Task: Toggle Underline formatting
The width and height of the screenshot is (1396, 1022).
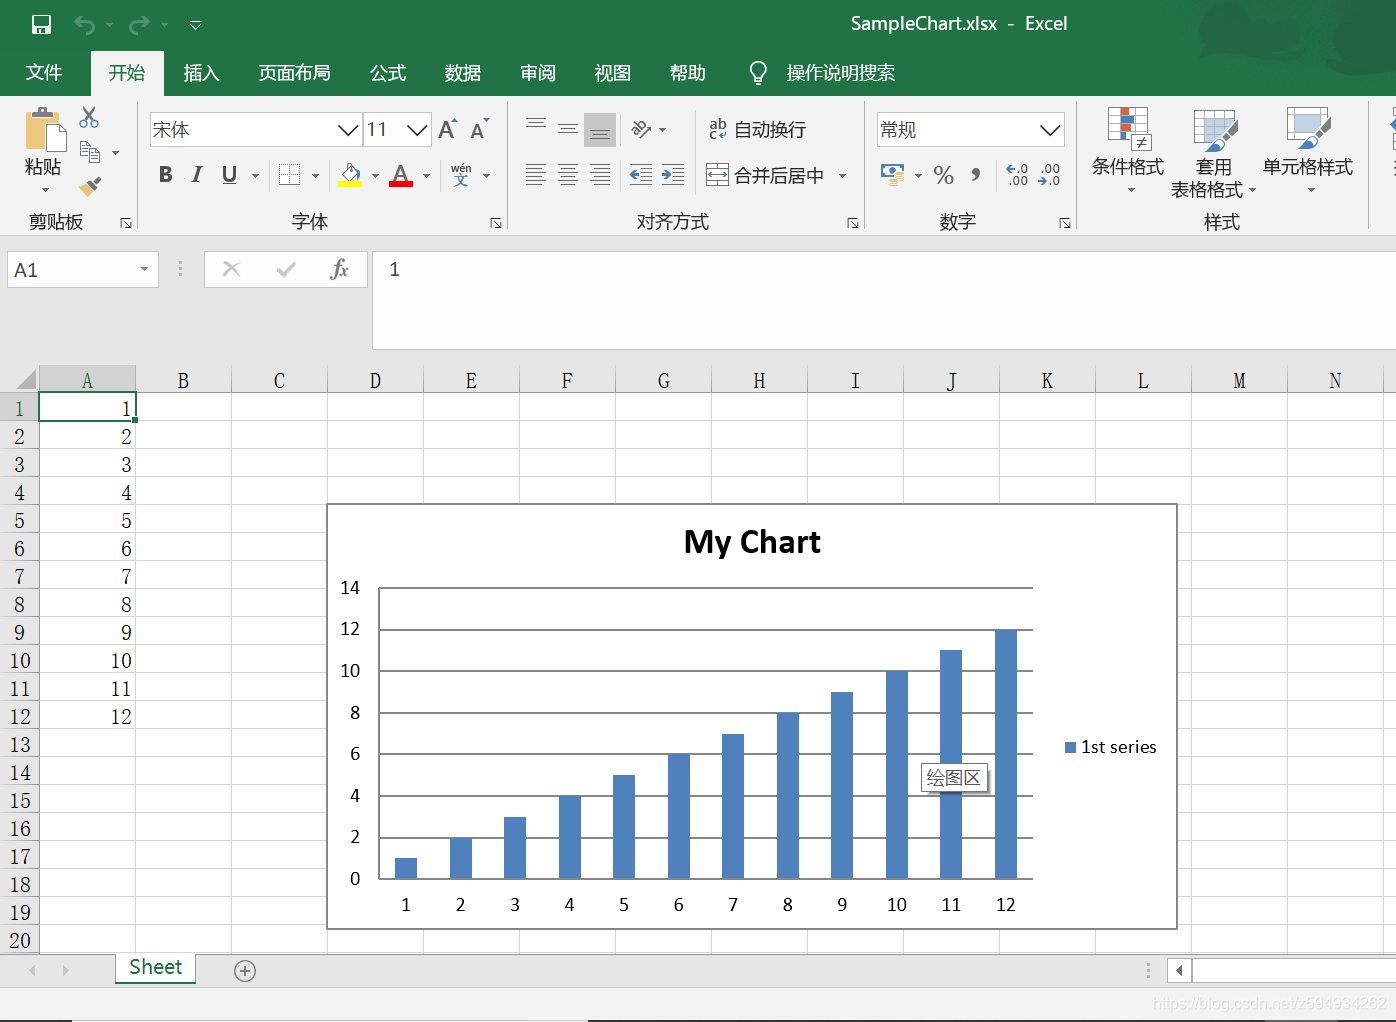Action: tap(229, 175)
